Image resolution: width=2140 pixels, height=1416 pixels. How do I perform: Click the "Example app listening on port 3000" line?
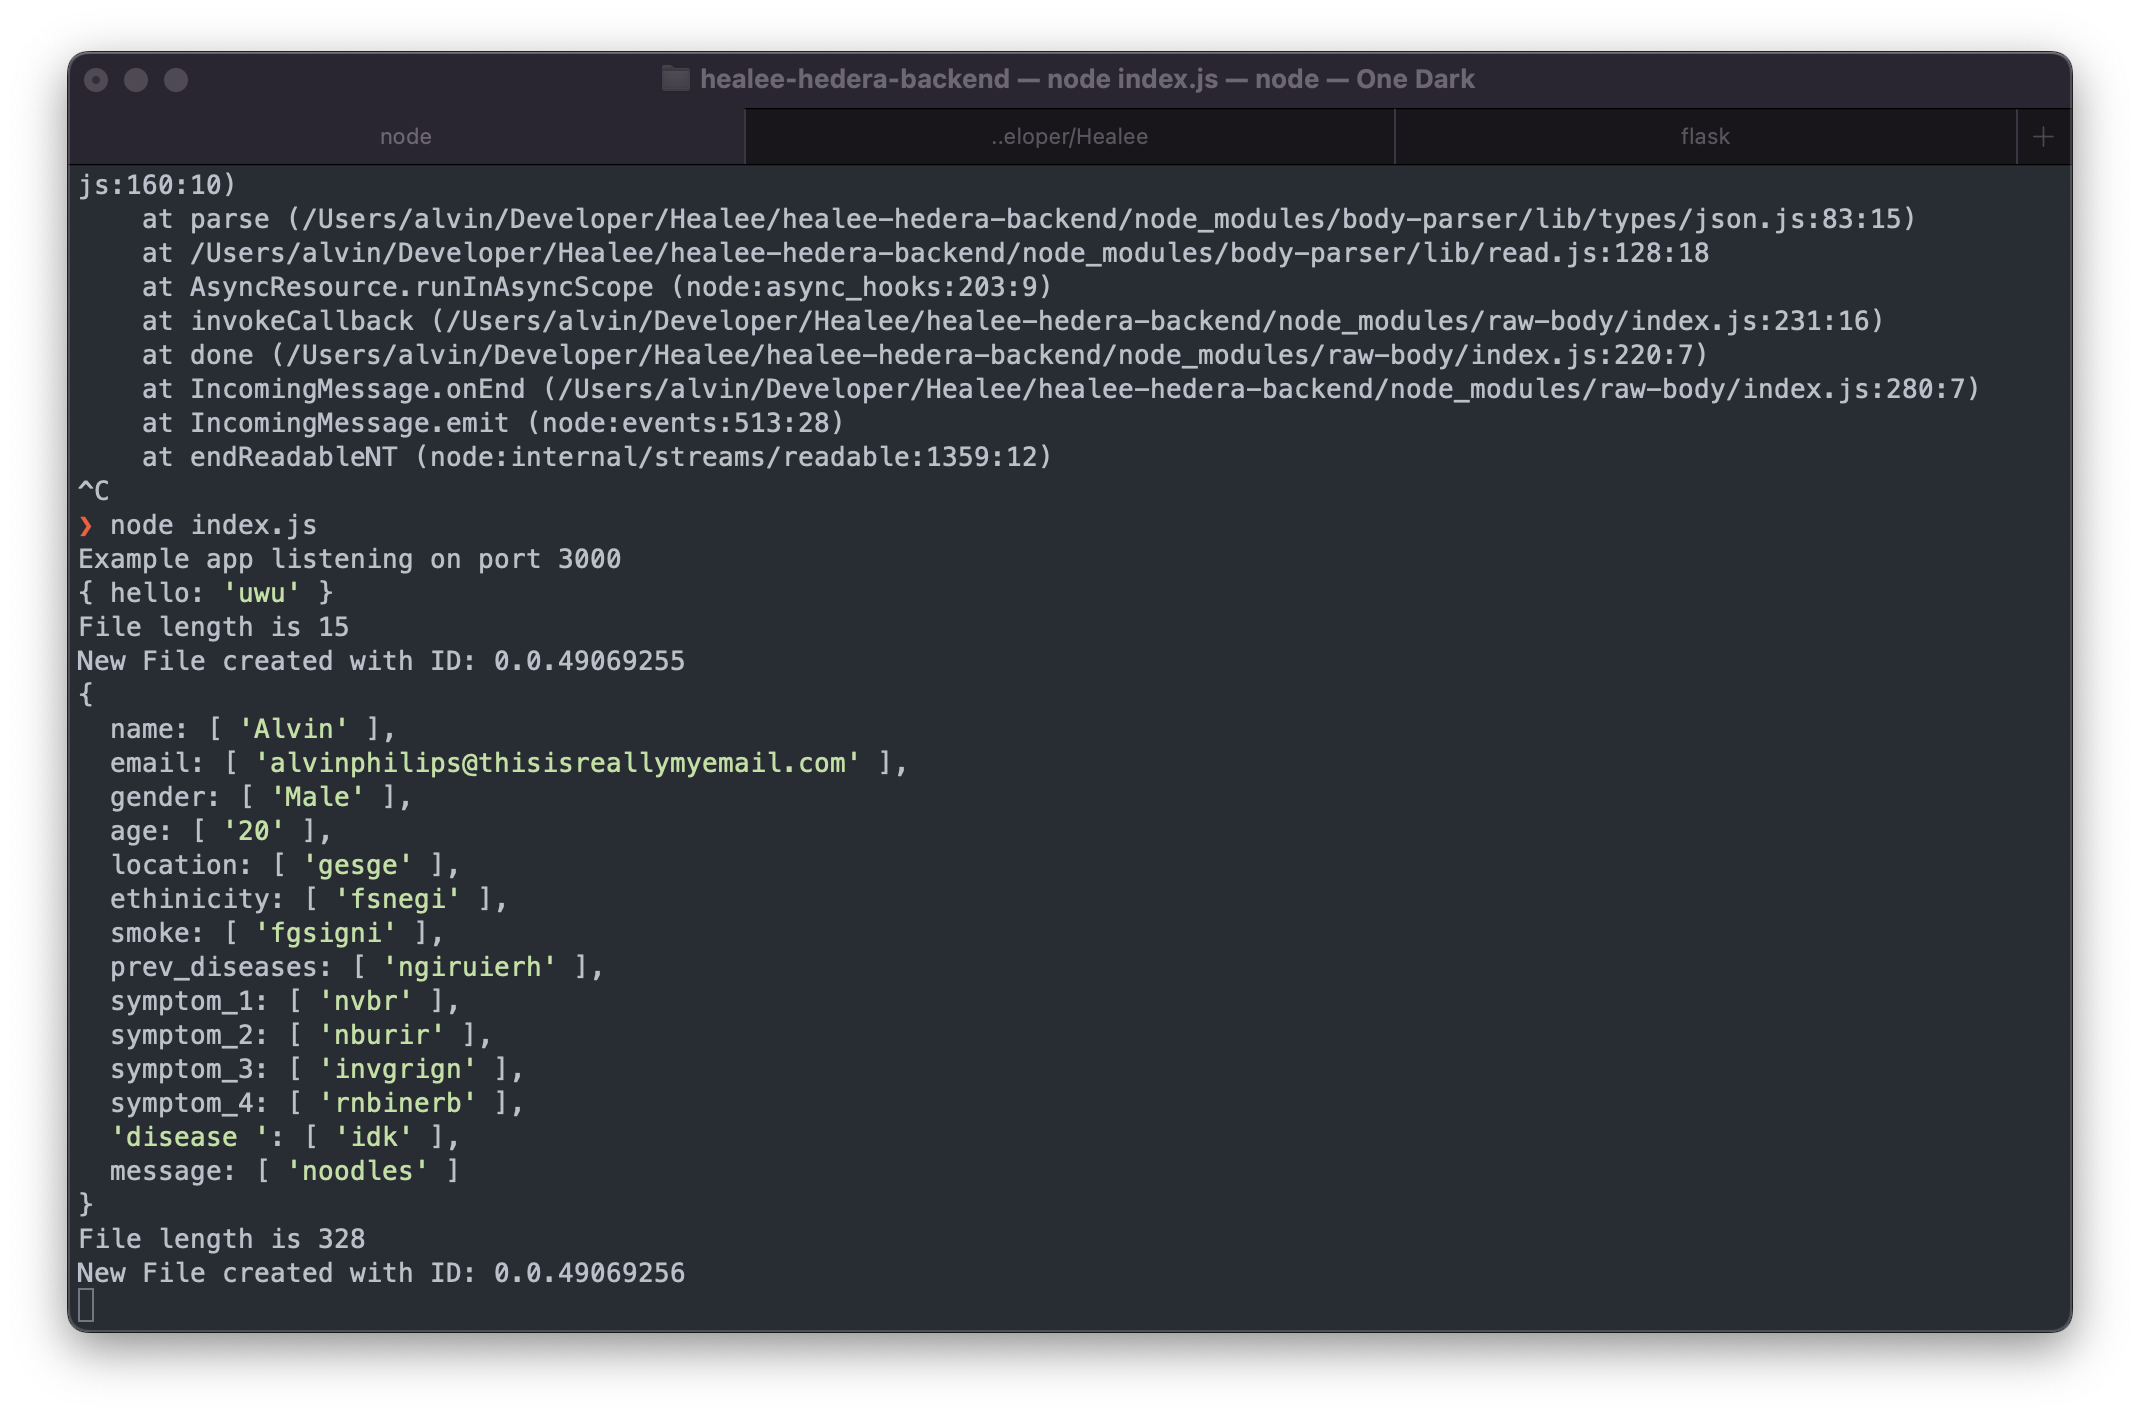tap(349, 559)
